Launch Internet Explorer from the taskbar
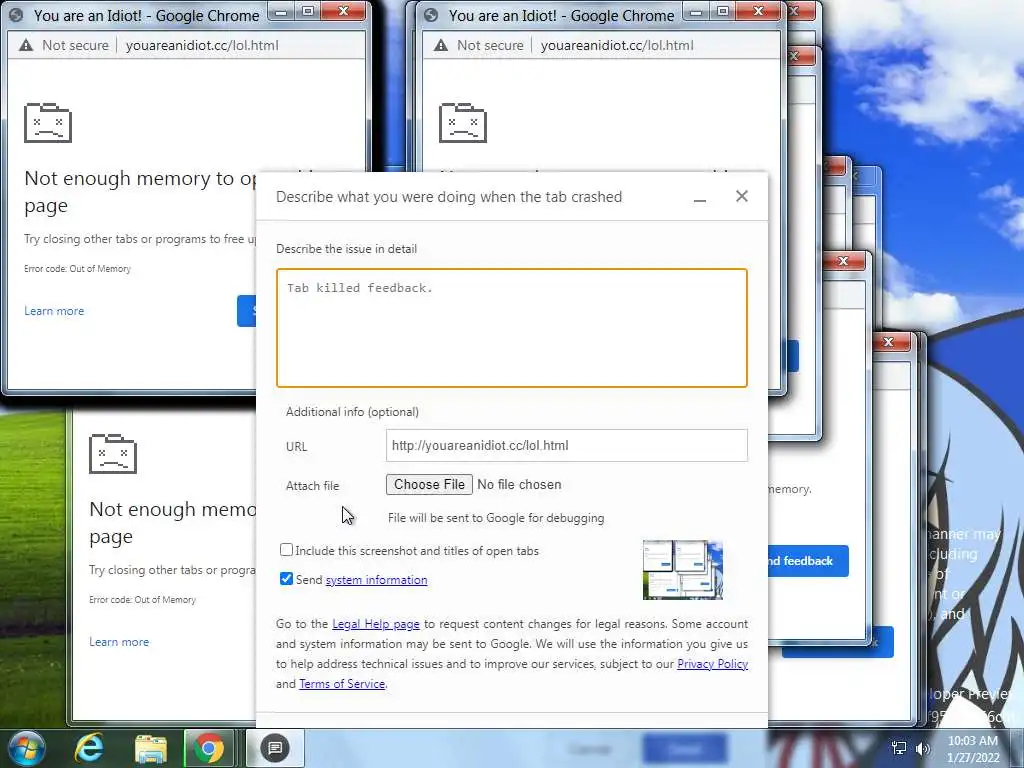 click(89, 748)
